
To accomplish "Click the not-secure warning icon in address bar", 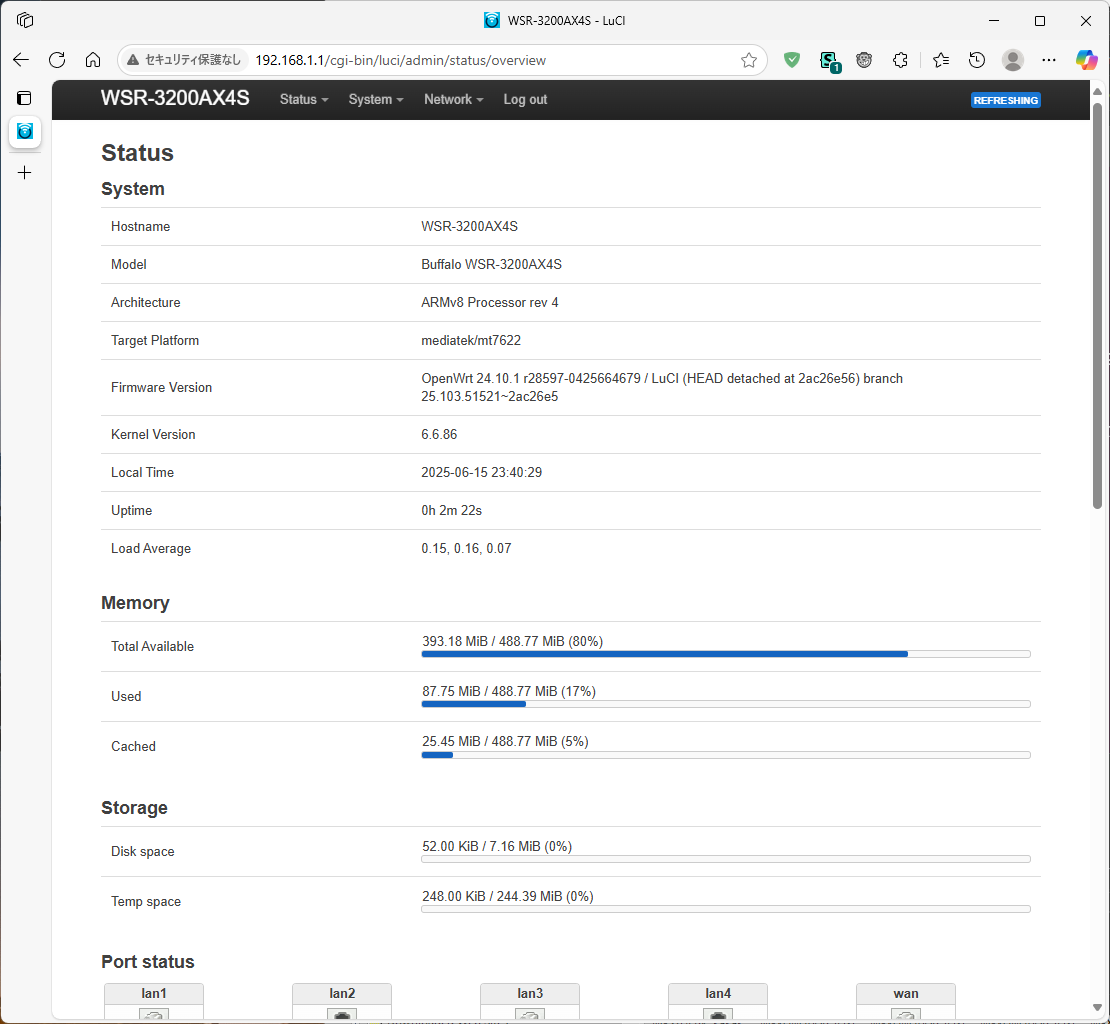I will pos(133,60).
